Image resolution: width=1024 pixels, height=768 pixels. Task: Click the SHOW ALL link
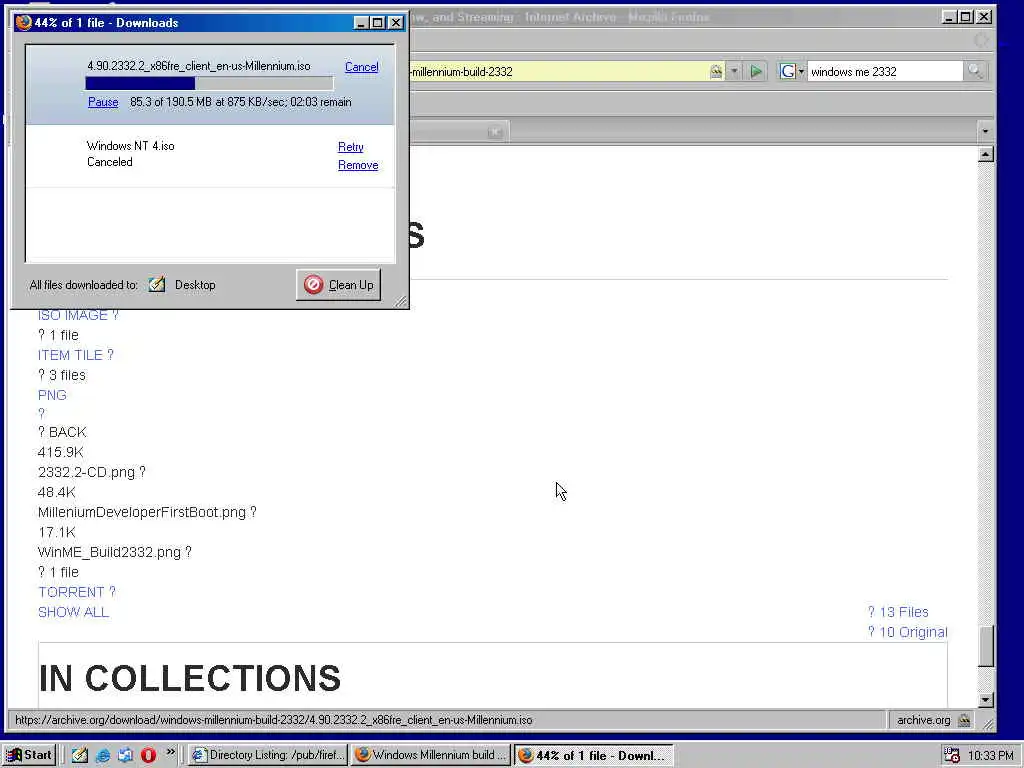(73, 612)
